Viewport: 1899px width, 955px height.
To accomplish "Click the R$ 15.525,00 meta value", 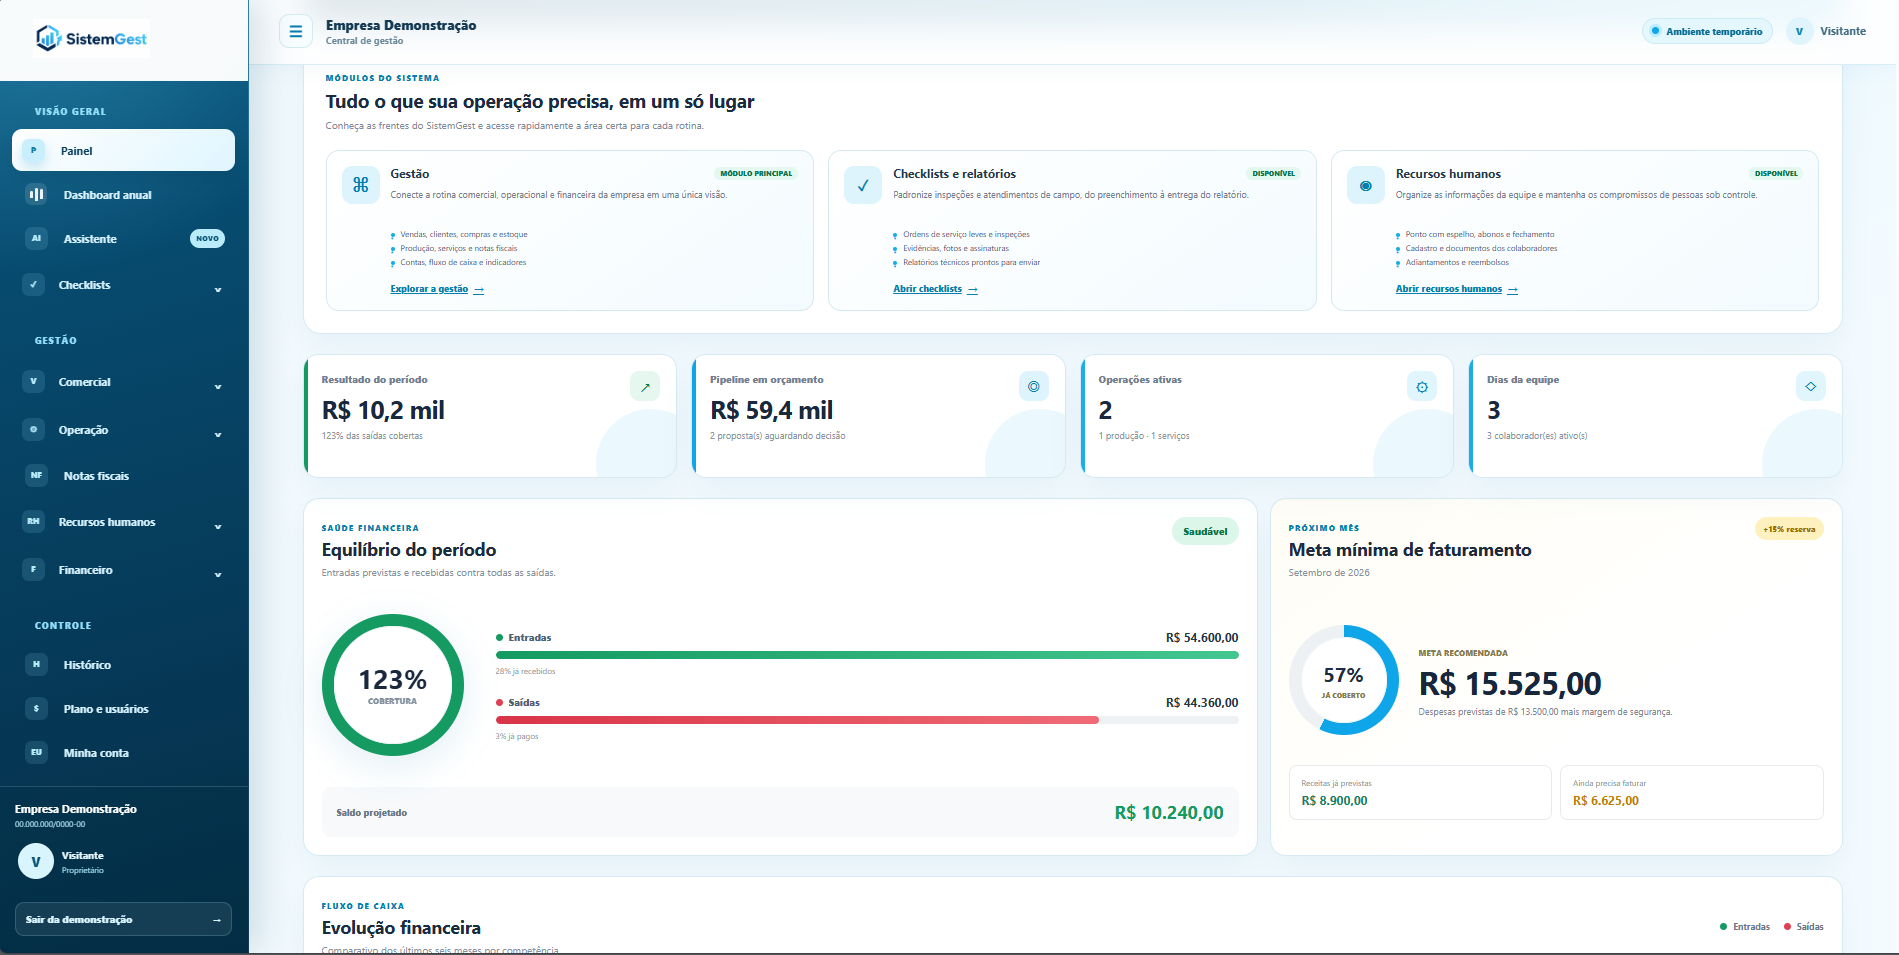I will pyautogui.click(x=1510, y=684).
